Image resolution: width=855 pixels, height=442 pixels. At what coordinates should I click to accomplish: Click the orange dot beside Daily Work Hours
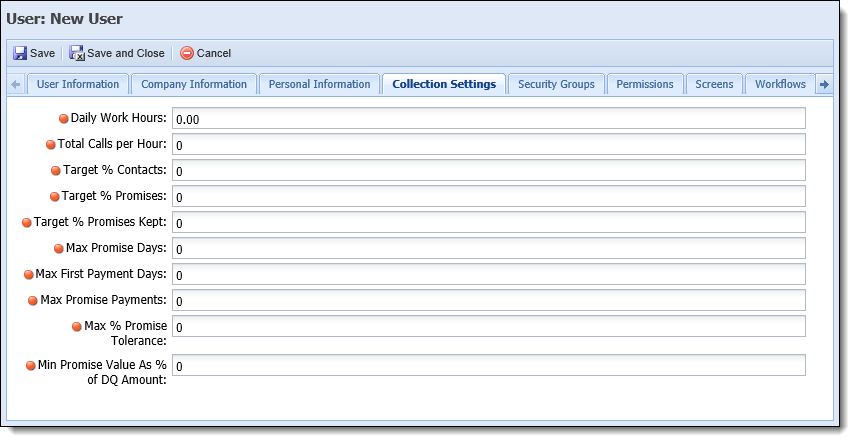click(x=64, y=118)
